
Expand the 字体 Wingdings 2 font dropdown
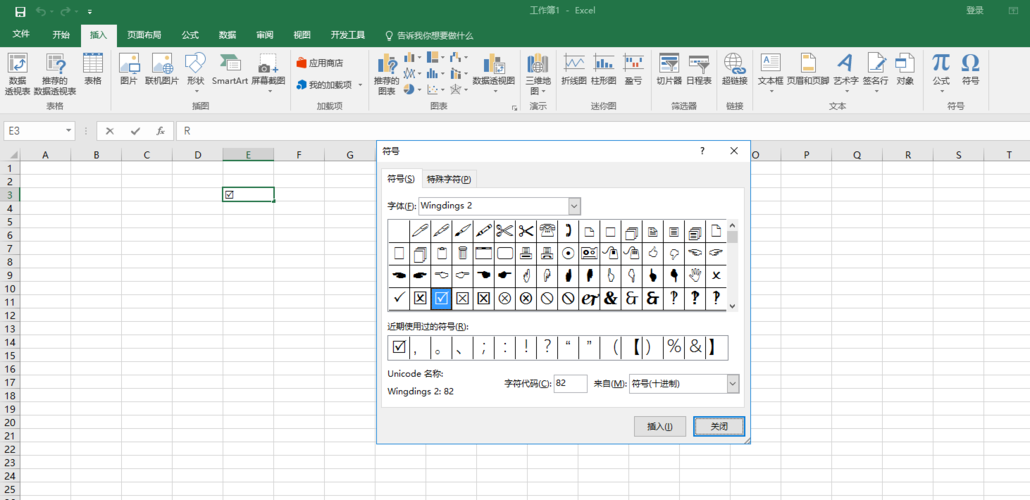[x=574, y=206]
